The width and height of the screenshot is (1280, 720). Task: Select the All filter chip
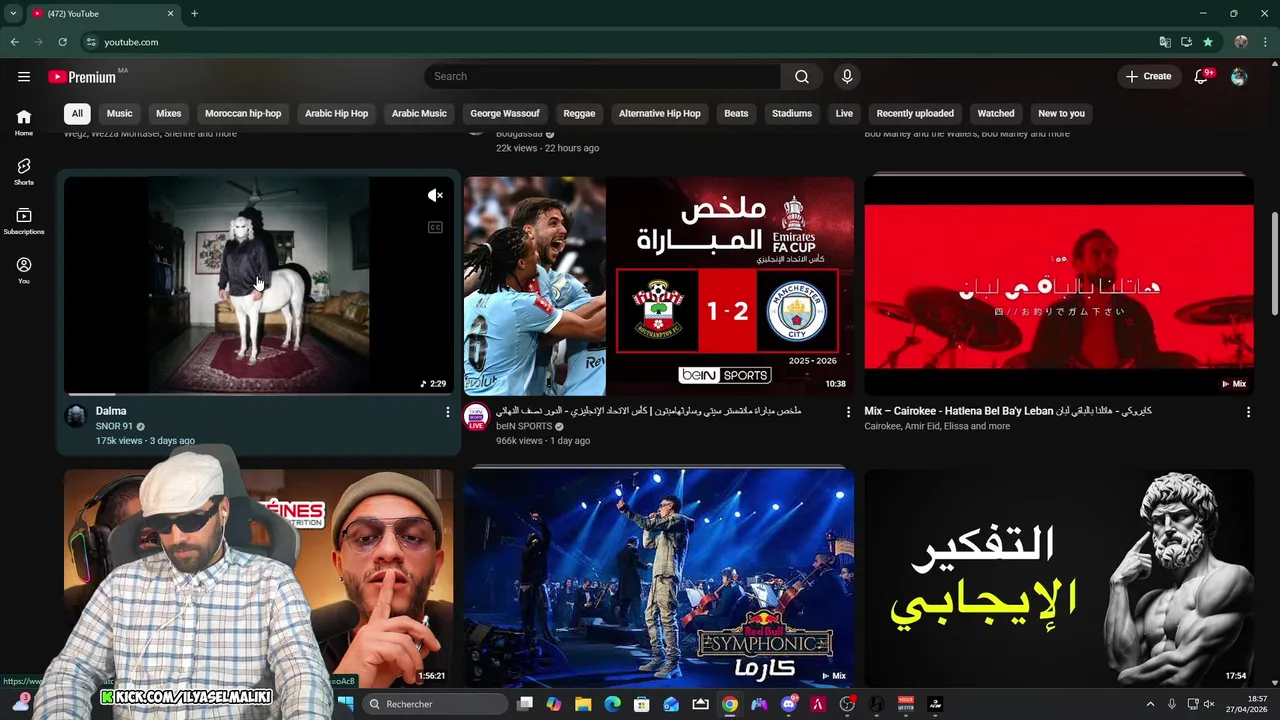click(77, 113)
